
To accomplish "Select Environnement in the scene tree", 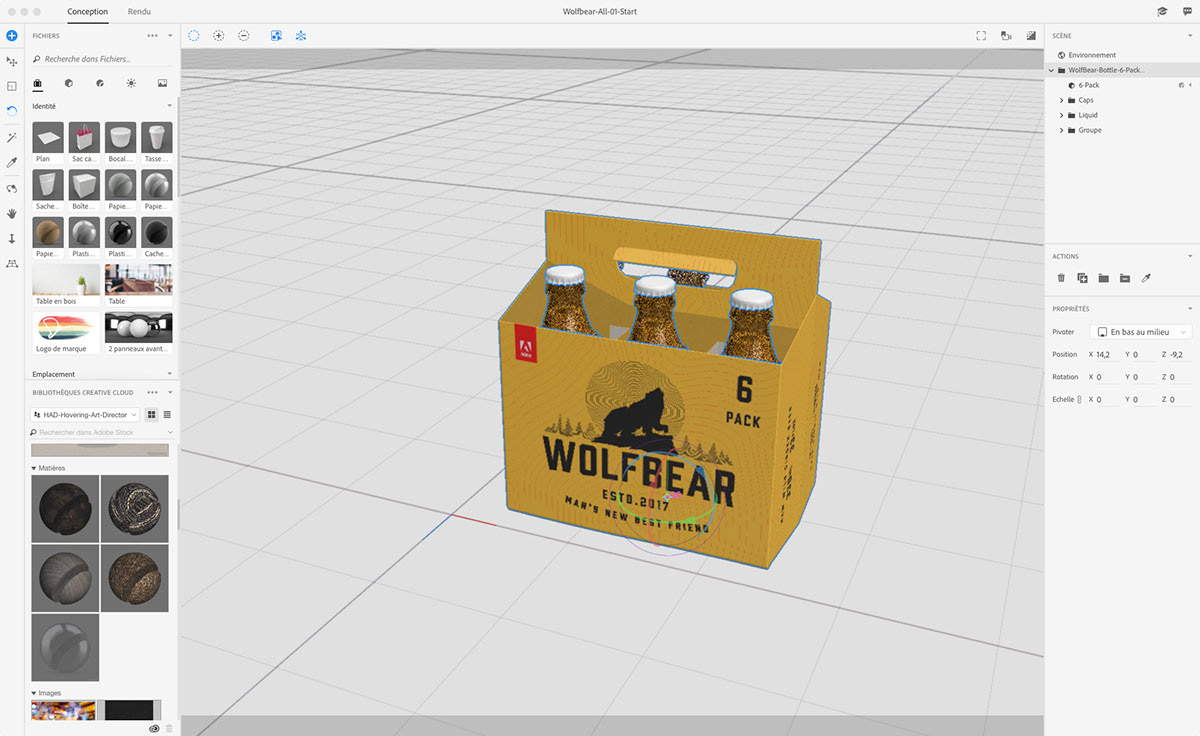I will (1092, 55).
